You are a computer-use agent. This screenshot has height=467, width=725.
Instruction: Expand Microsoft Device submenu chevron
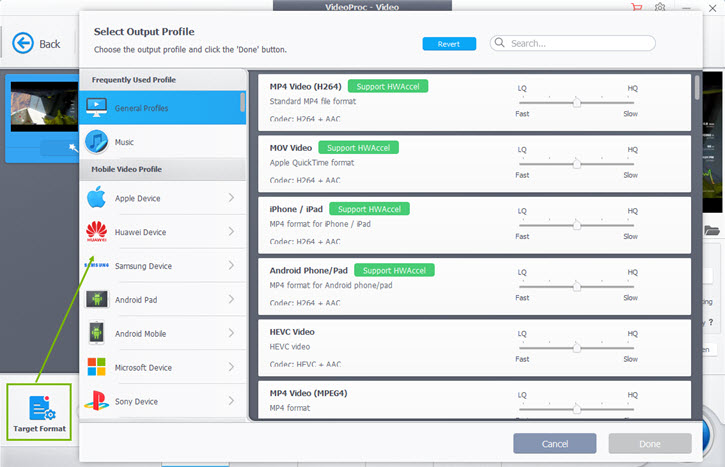(231, 367)
